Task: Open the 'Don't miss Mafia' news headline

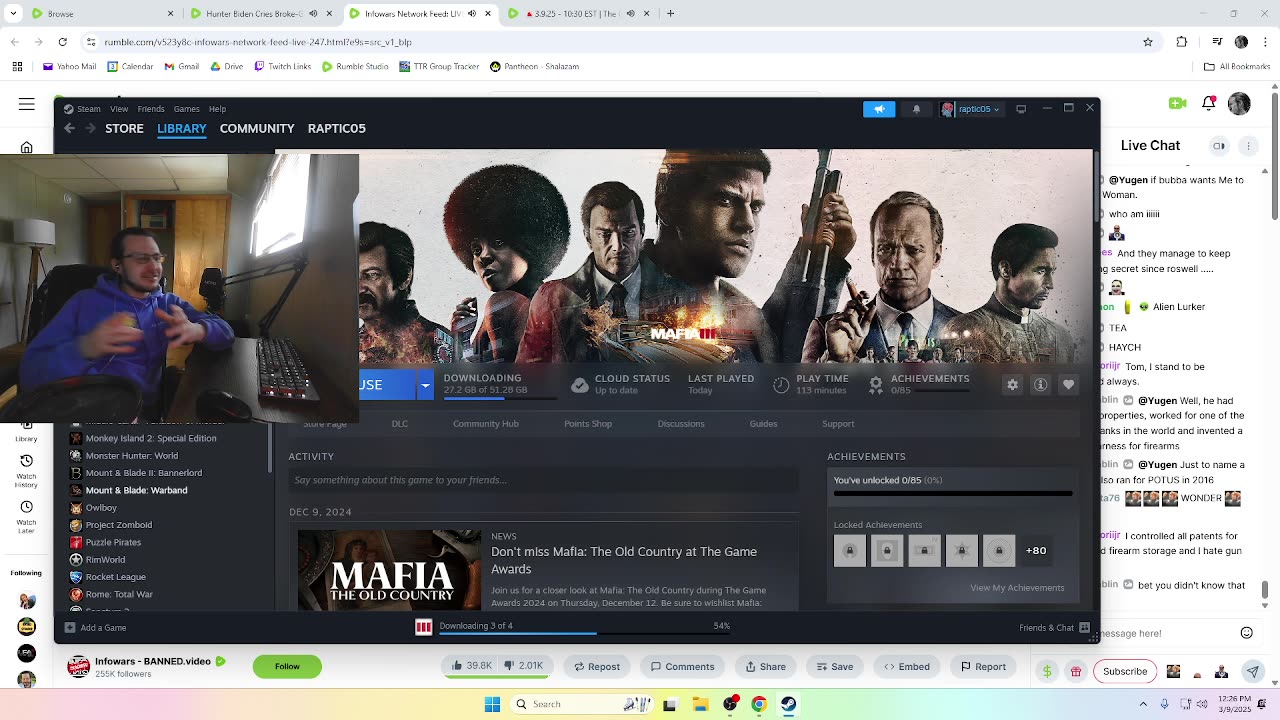Action: [x=624, y=560]
